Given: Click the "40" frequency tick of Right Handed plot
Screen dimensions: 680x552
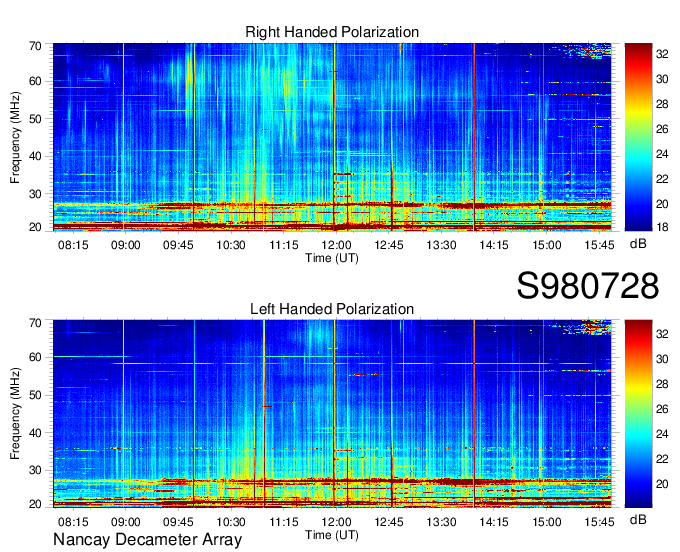Looking at the screenshot, I should [35, 156].
